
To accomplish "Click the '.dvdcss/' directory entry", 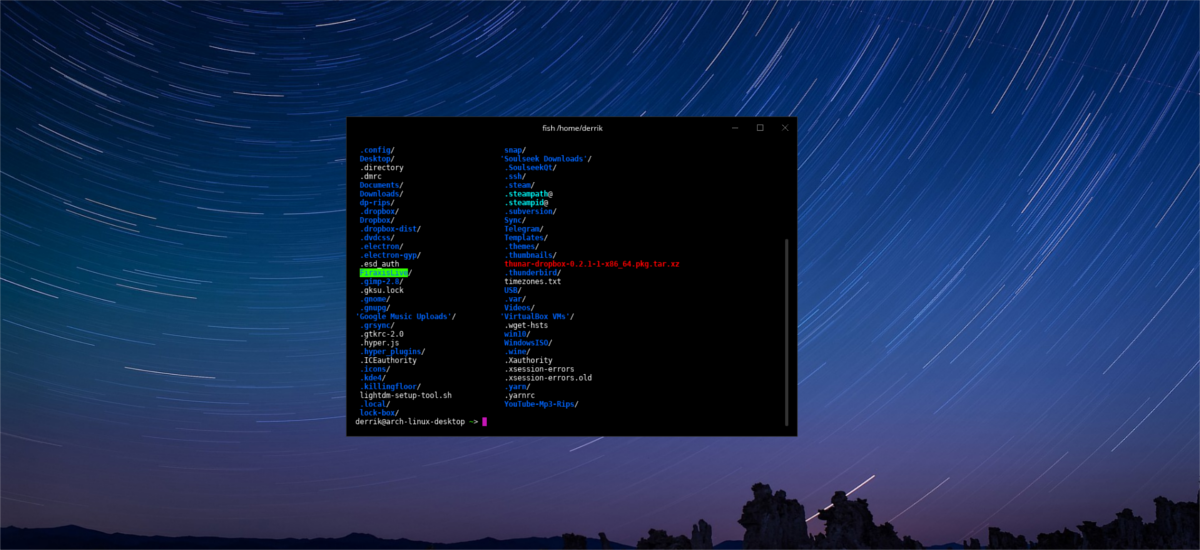I will click(377, 238).
